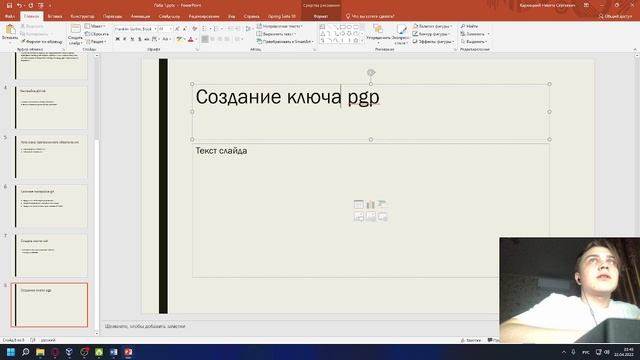The image size is (640, 360).
Task: Open the Файл tab
Action: [x=10, y=16]
